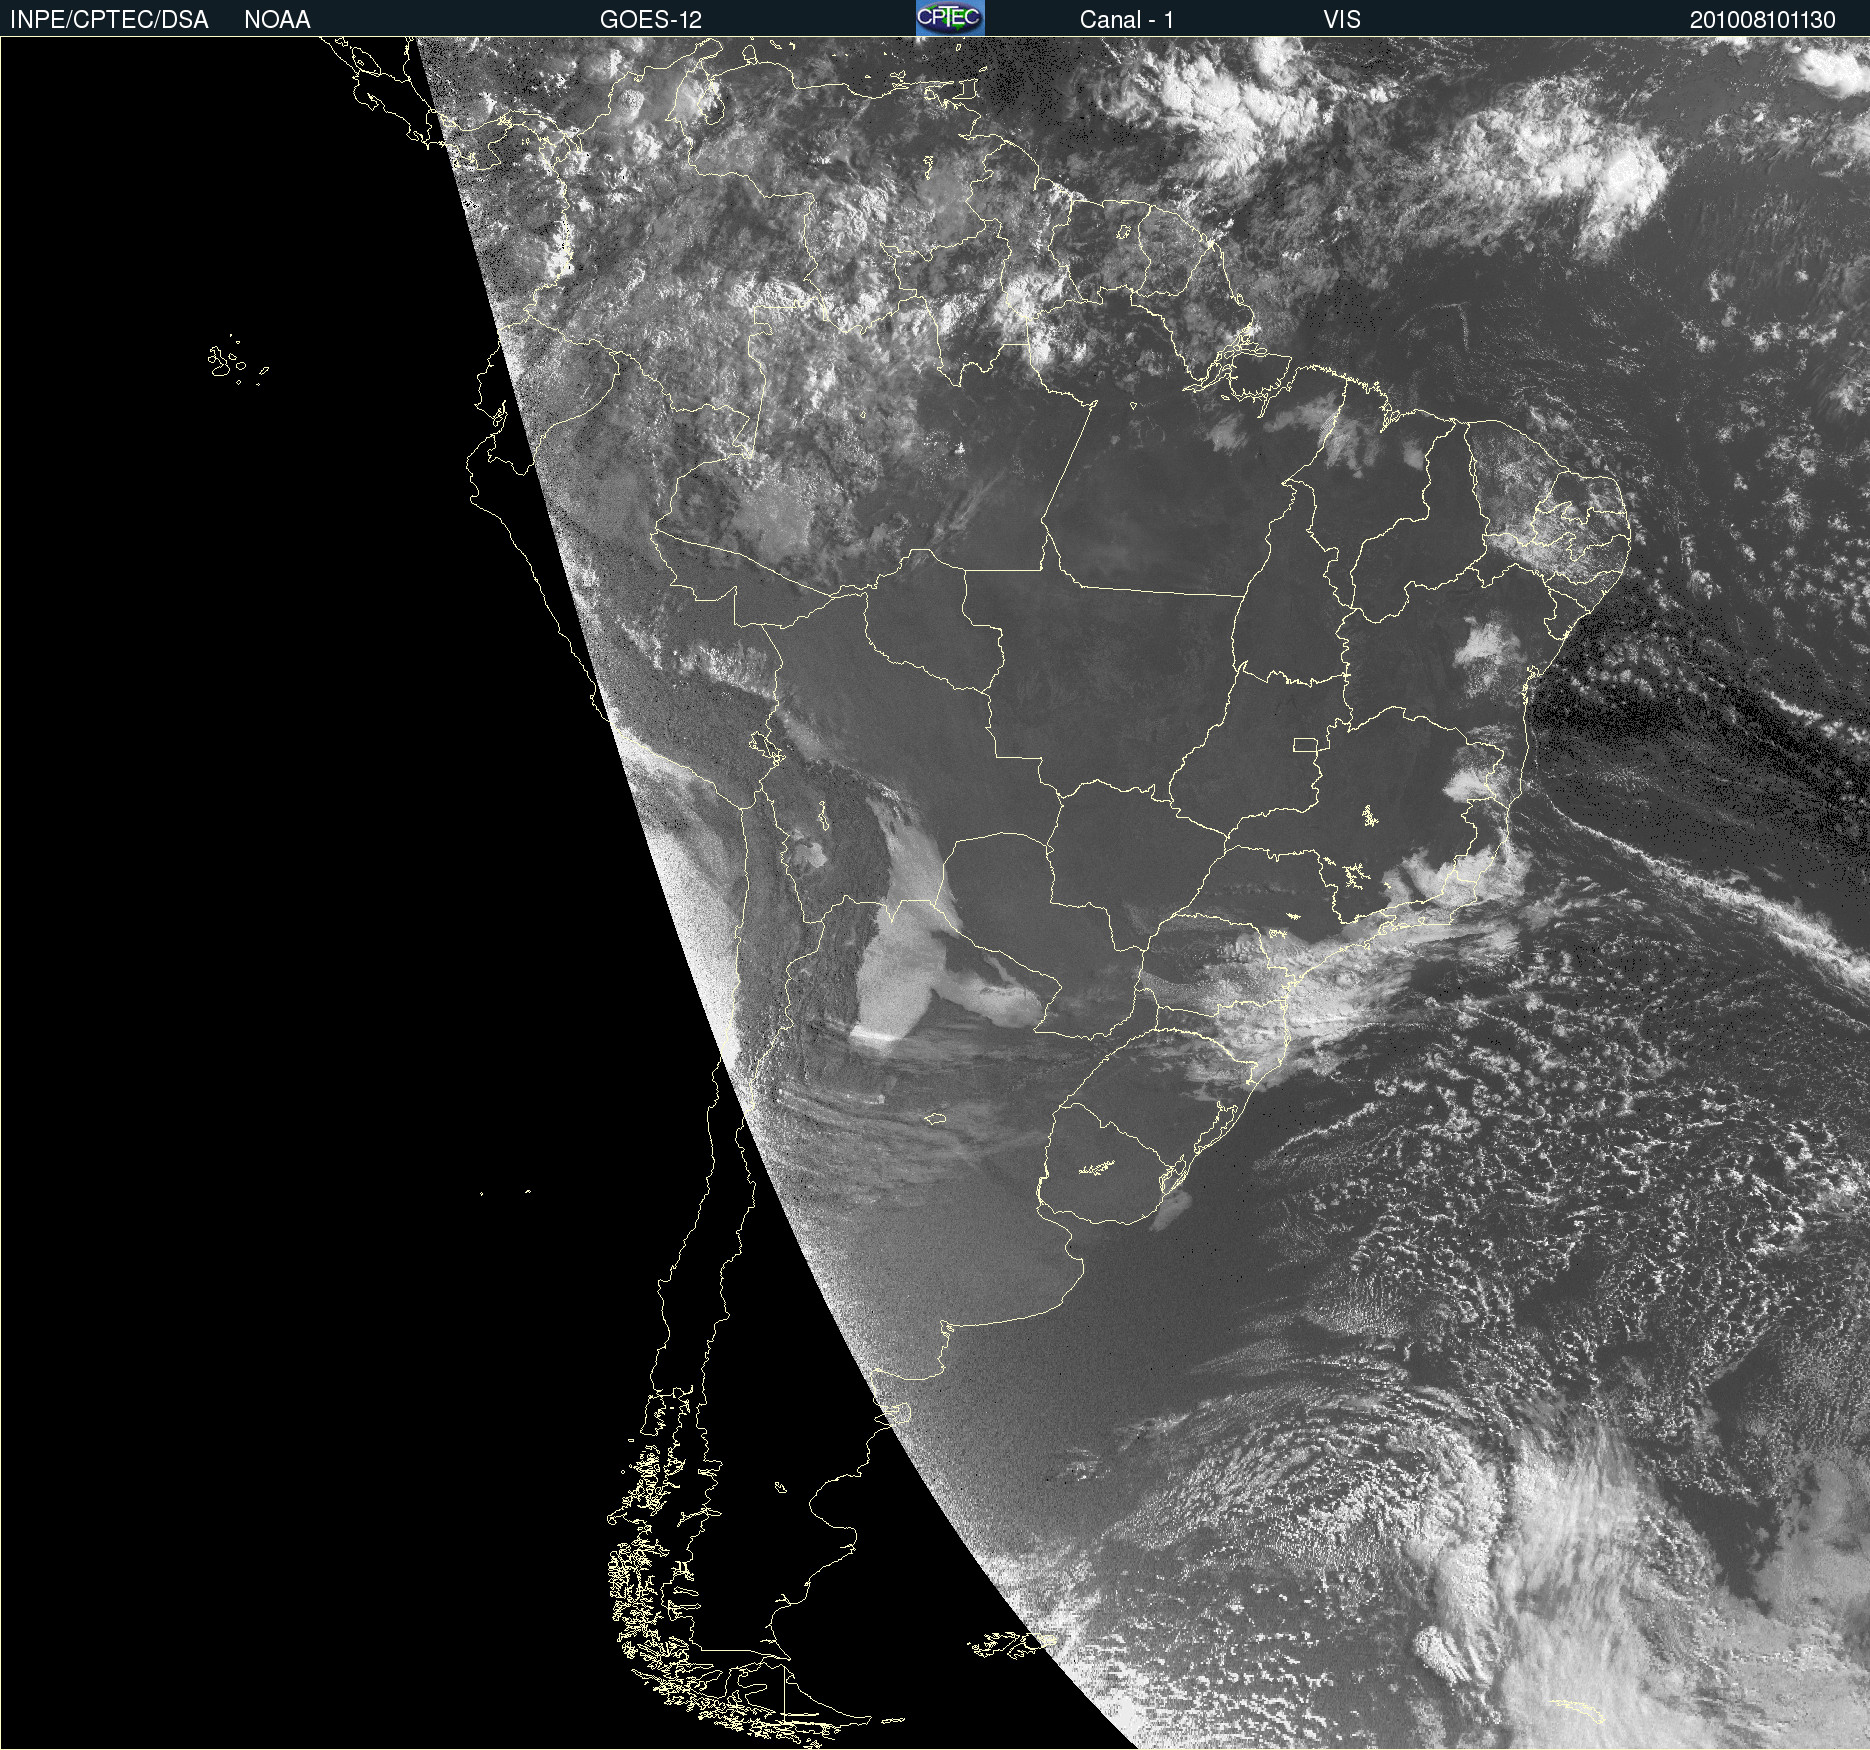The image size is (1870, 1750).
Task: Click the INPE/CPTEC/DSA label
Action: point(109,20)
